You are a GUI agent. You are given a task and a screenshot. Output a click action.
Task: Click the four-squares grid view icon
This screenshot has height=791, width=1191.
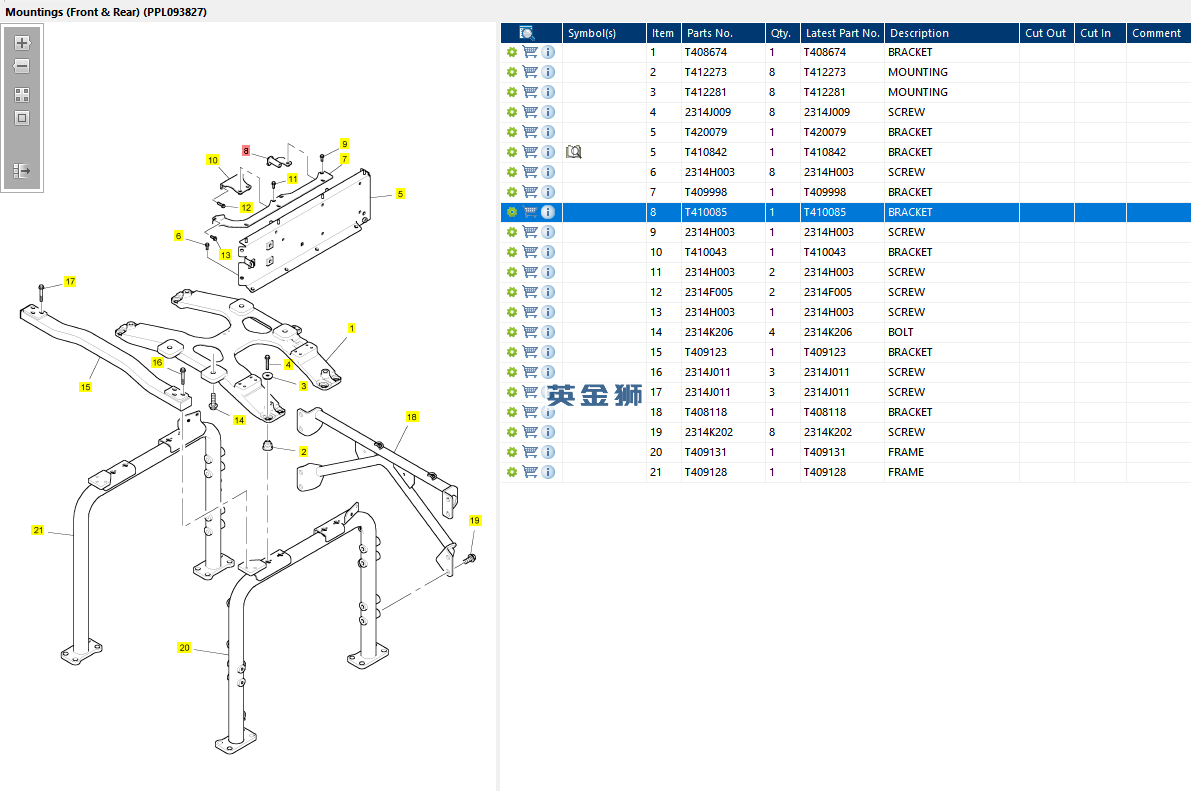[22, 95]
